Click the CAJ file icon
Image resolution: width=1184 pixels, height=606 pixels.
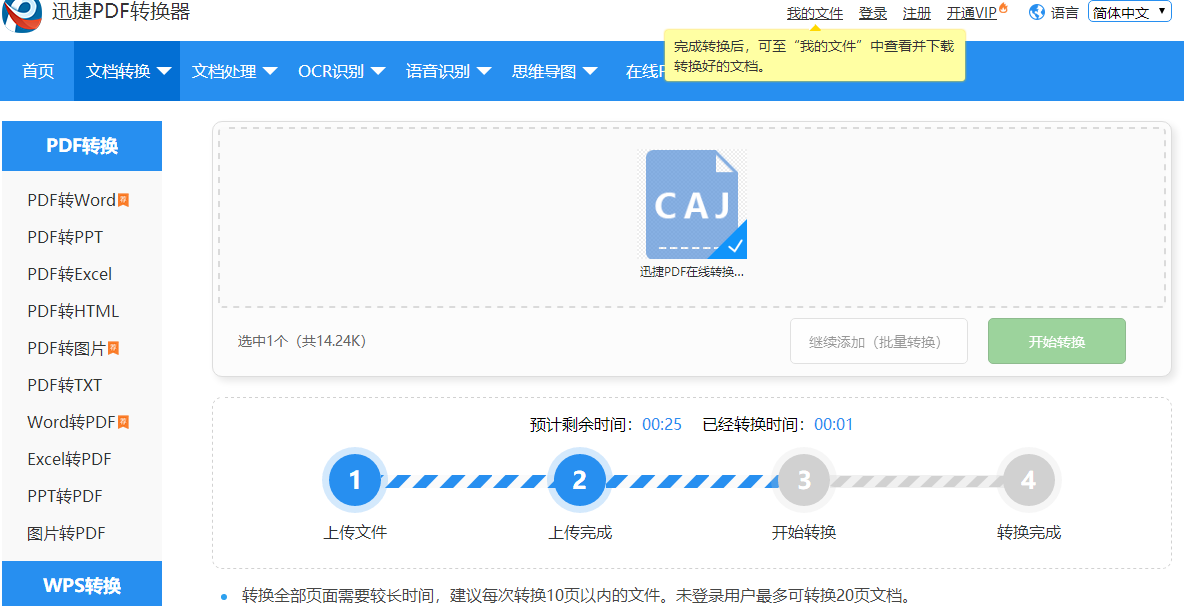[694, 203]
